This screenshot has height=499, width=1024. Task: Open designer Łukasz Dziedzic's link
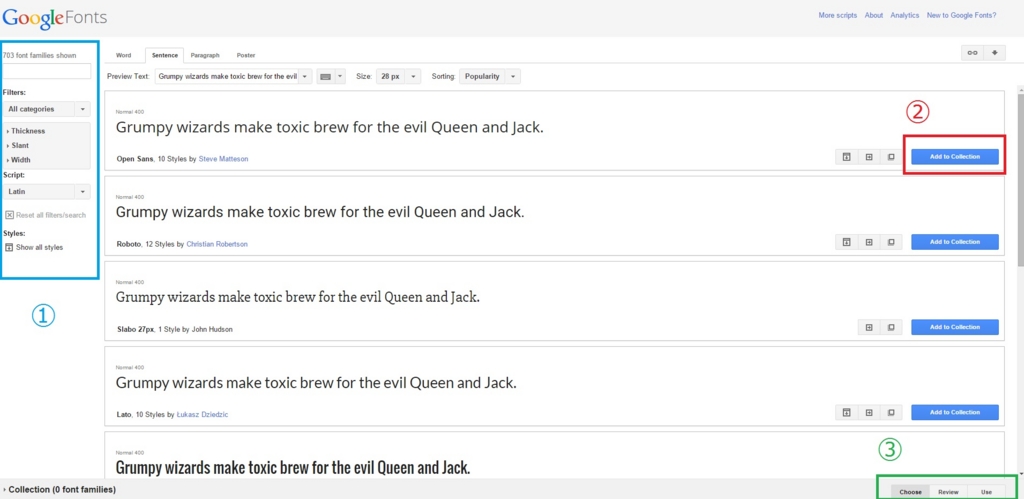pyautogui.click(x=202, y=415)
